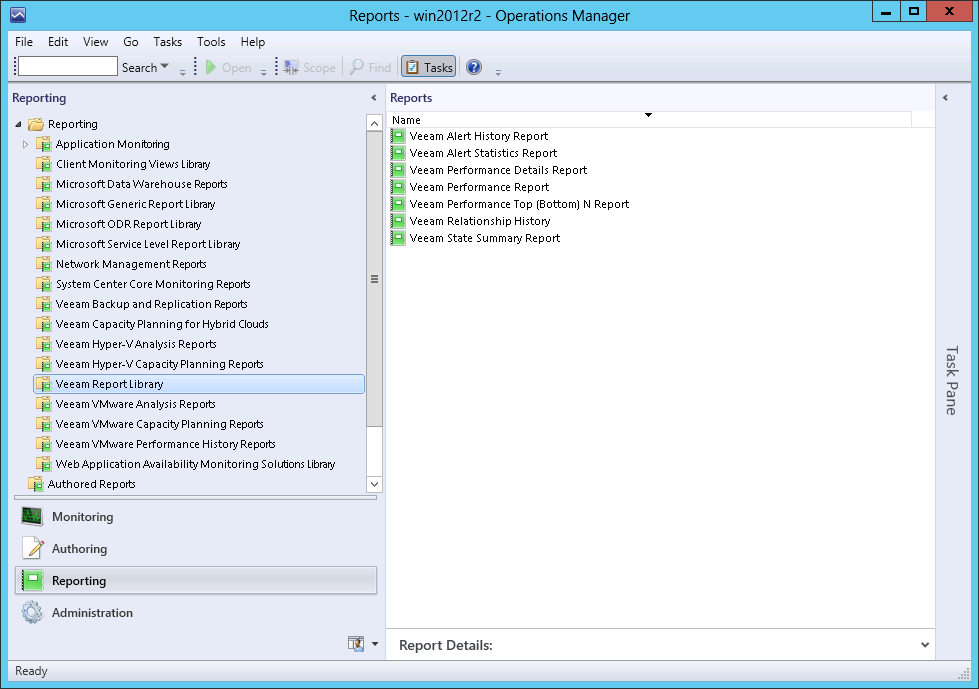Select System Center Core Monitoring Reports folder
This screenshot has width=979, height=689.
(153, 284)
